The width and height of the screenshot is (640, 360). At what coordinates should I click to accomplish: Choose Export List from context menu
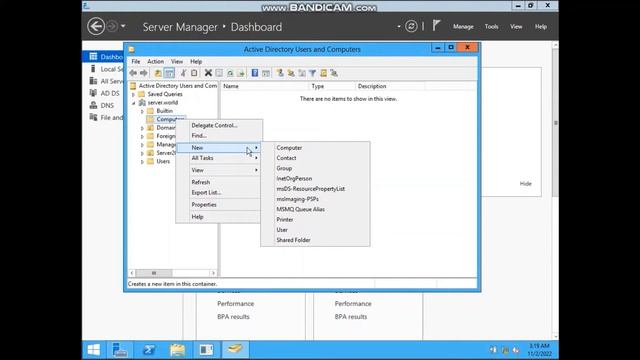pos(218,192)
